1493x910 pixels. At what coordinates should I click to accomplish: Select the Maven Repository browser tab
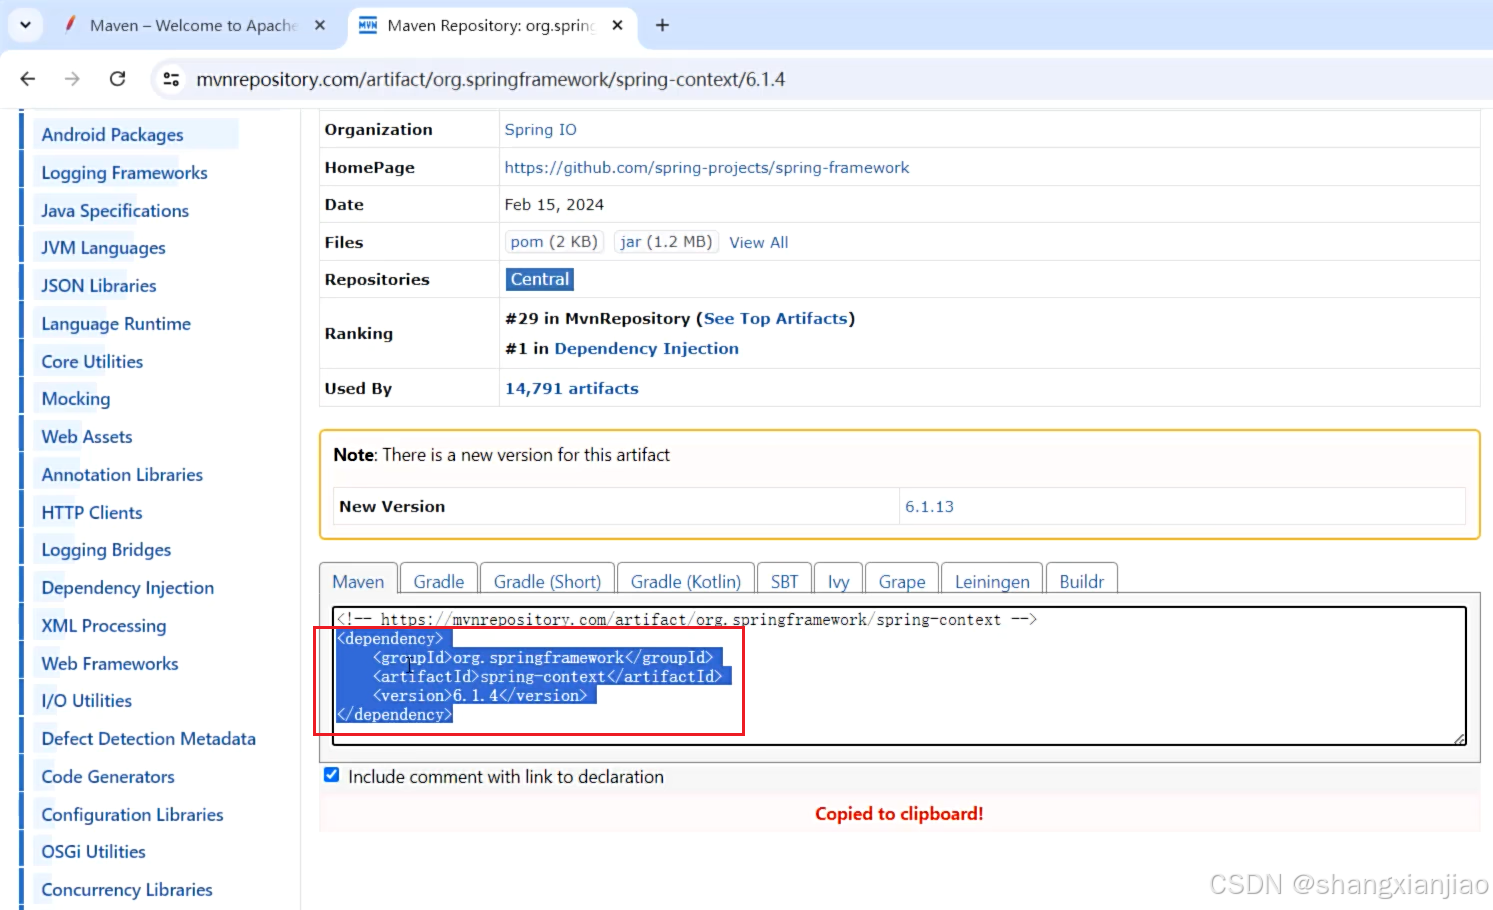click(490, 25)
